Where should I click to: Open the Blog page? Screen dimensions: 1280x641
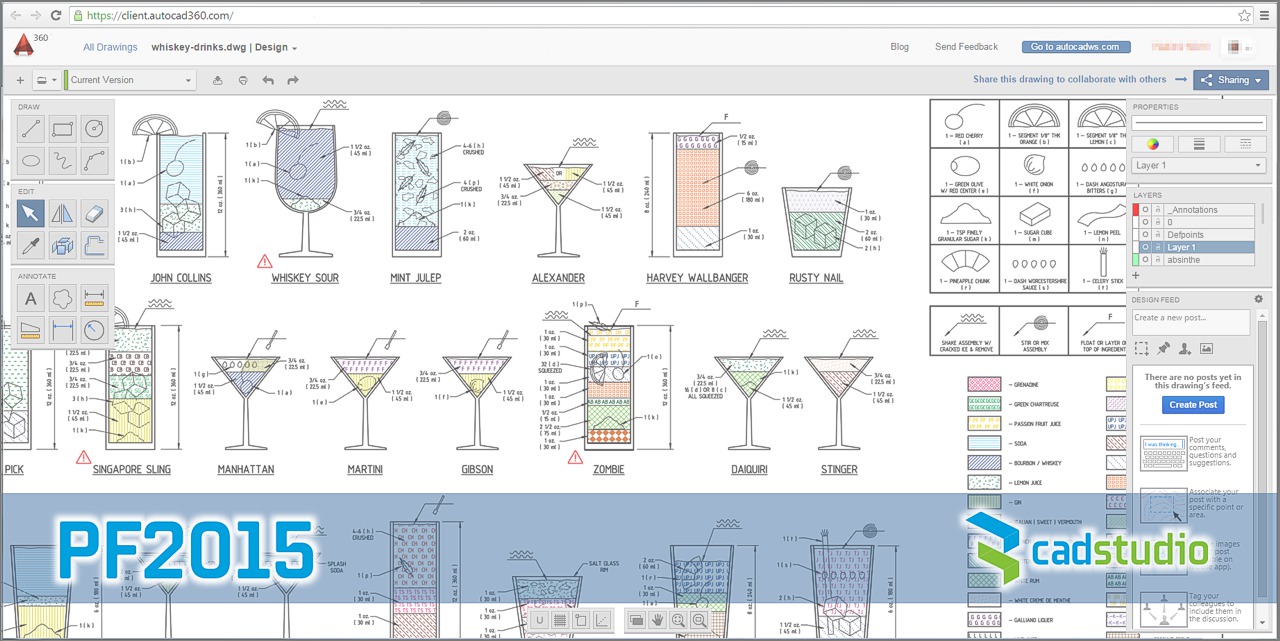click(x=899, y=47)
